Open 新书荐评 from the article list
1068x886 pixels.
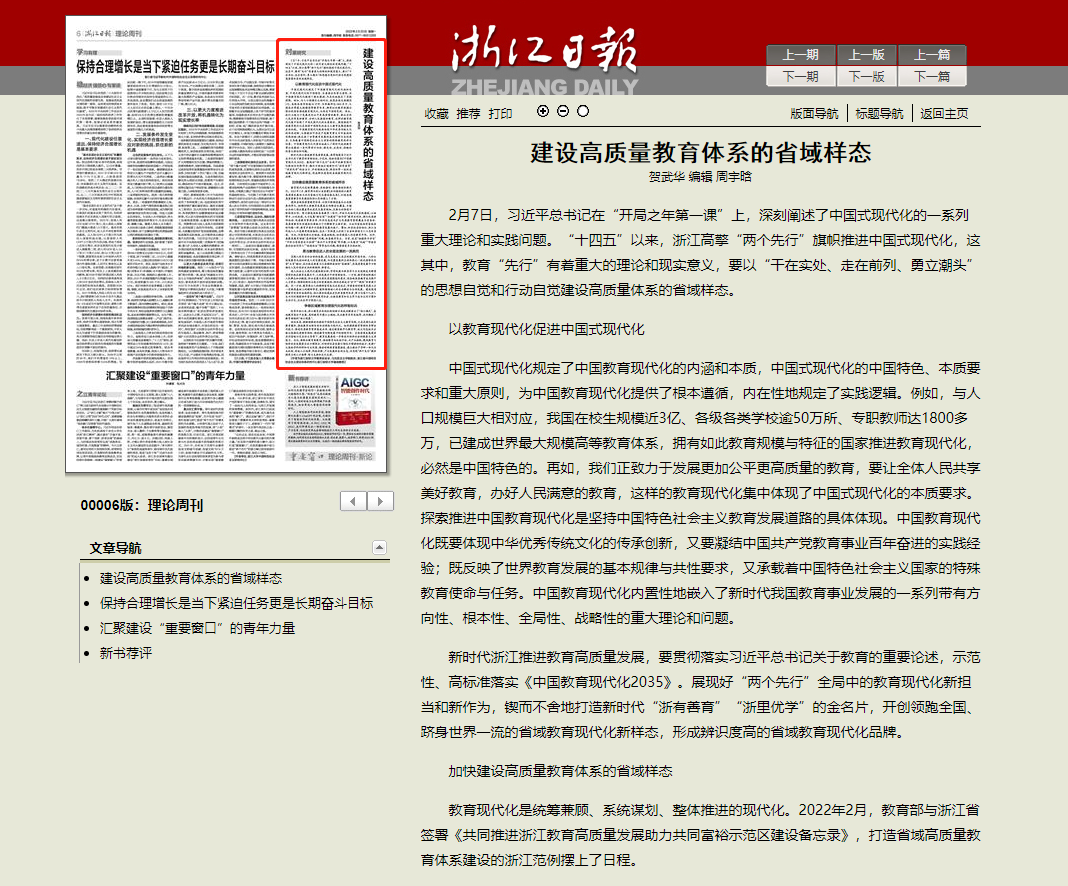[x=126, y=653]
